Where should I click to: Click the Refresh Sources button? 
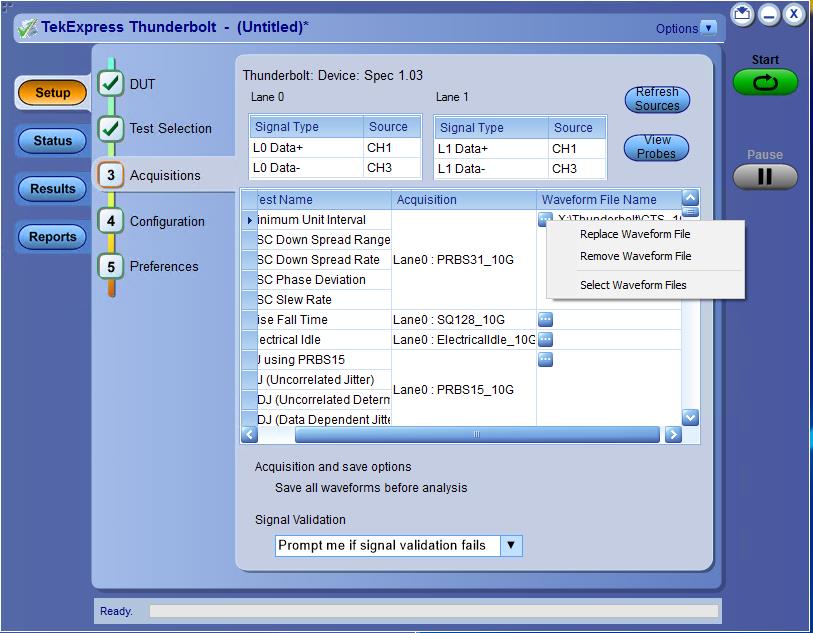(x=657, y=99)
